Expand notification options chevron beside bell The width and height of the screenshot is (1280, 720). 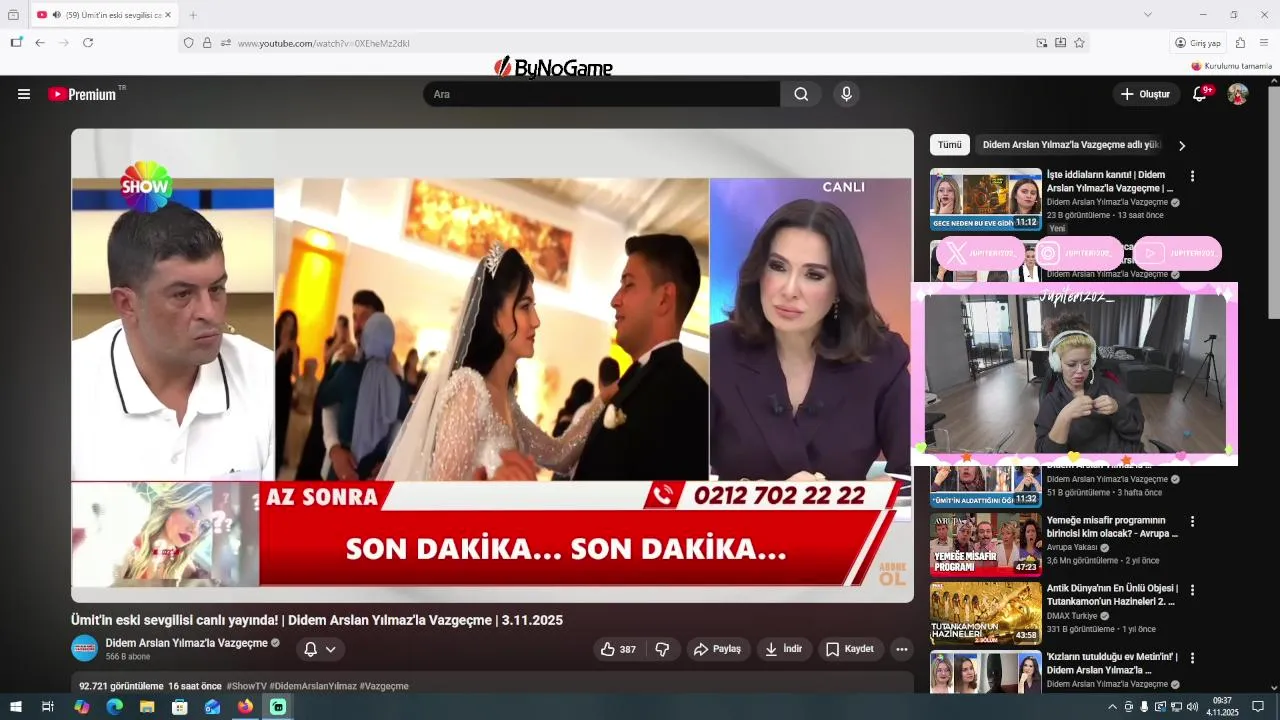click(331, 649)
